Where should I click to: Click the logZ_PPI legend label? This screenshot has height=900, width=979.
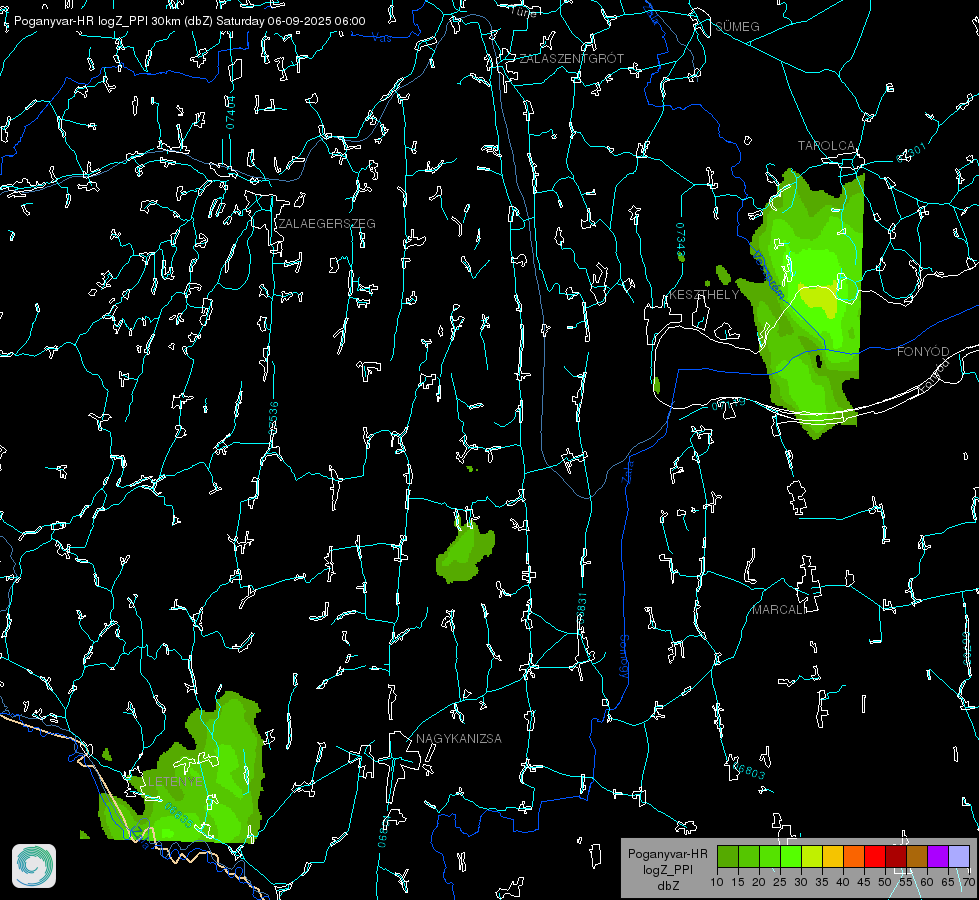click(x=667, y=870)
